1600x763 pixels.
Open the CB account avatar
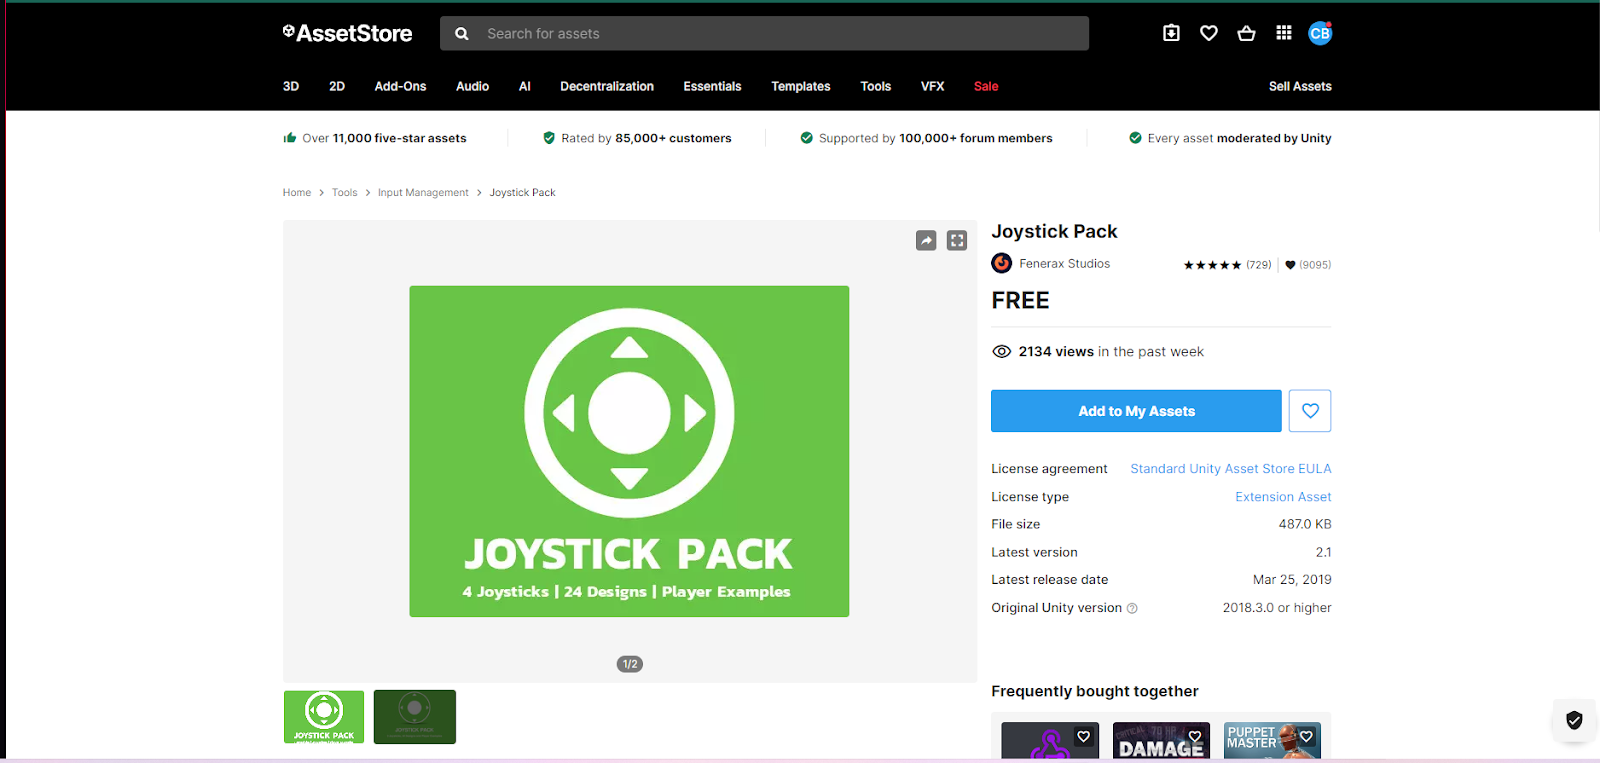(1320, 33)
